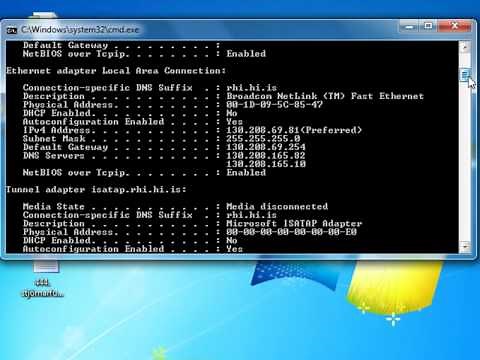Click the cmd.exe icon in title bar
Viewport: 480px width, 360px height.
(x=12, y=30)
